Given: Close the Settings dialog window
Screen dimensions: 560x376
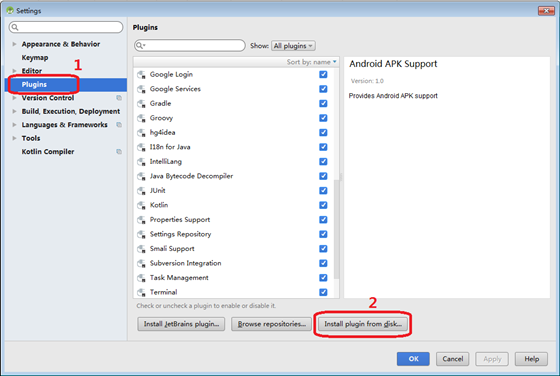Looking at the screenshot, I should click(x=546, y=11).
